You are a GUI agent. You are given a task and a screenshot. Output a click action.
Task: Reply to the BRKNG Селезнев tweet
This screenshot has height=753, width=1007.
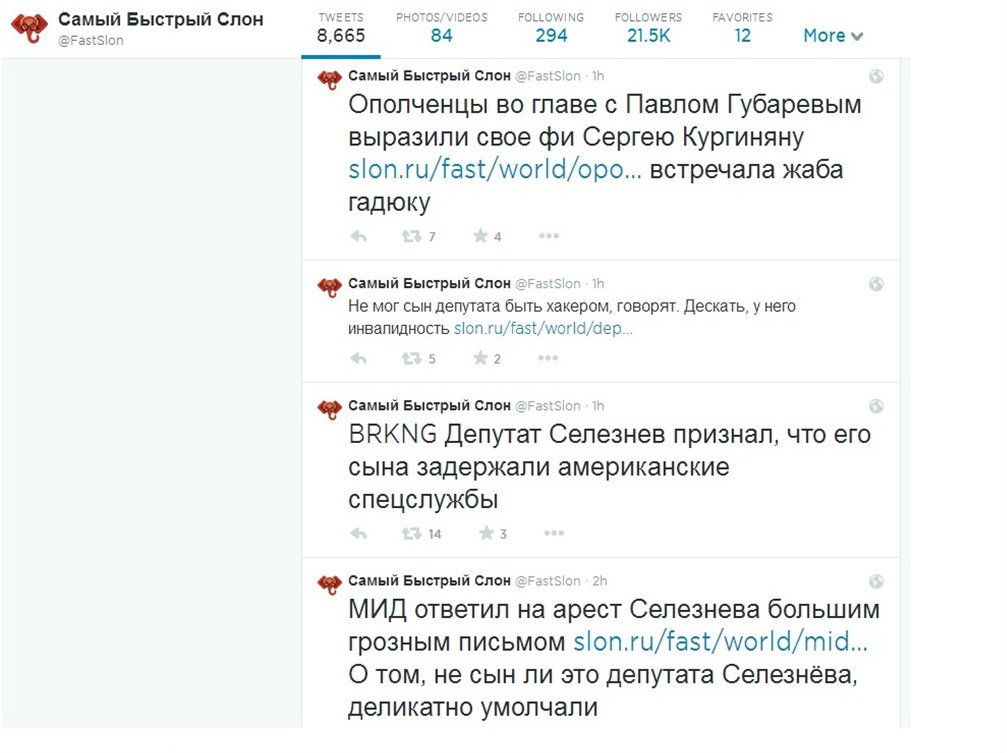pos(359,534)
